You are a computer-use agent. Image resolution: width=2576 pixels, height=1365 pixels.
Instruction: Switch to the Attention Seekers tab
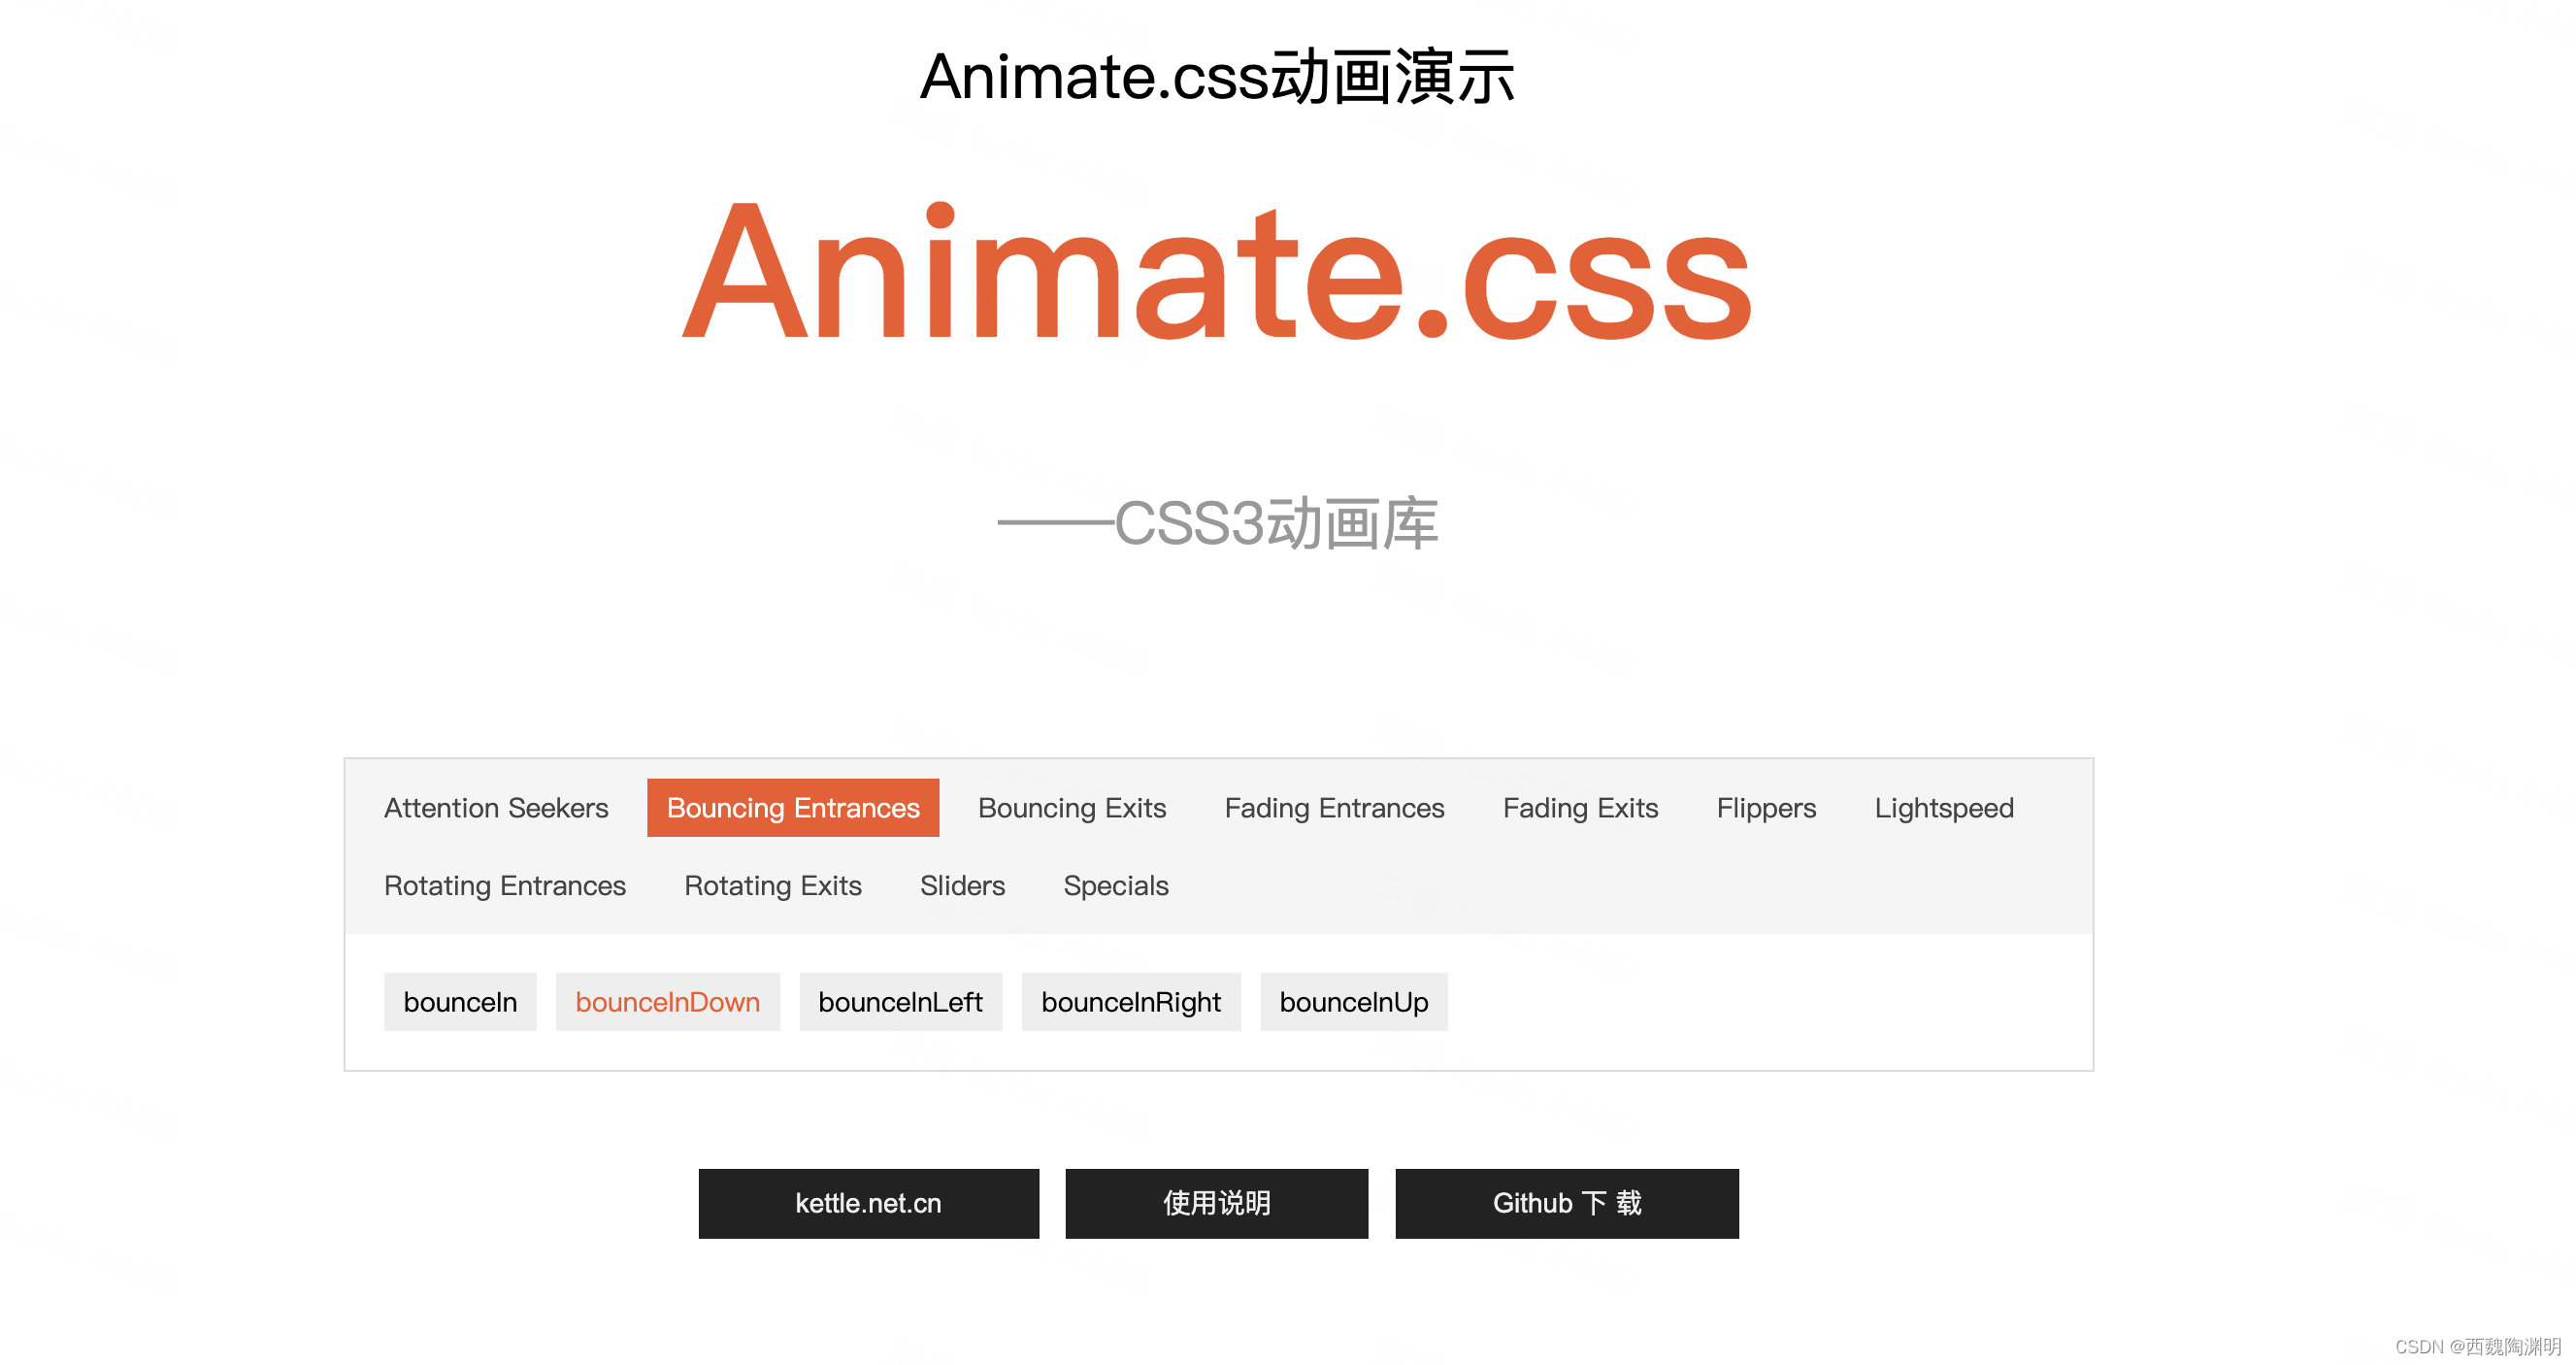tap(496, 808)
